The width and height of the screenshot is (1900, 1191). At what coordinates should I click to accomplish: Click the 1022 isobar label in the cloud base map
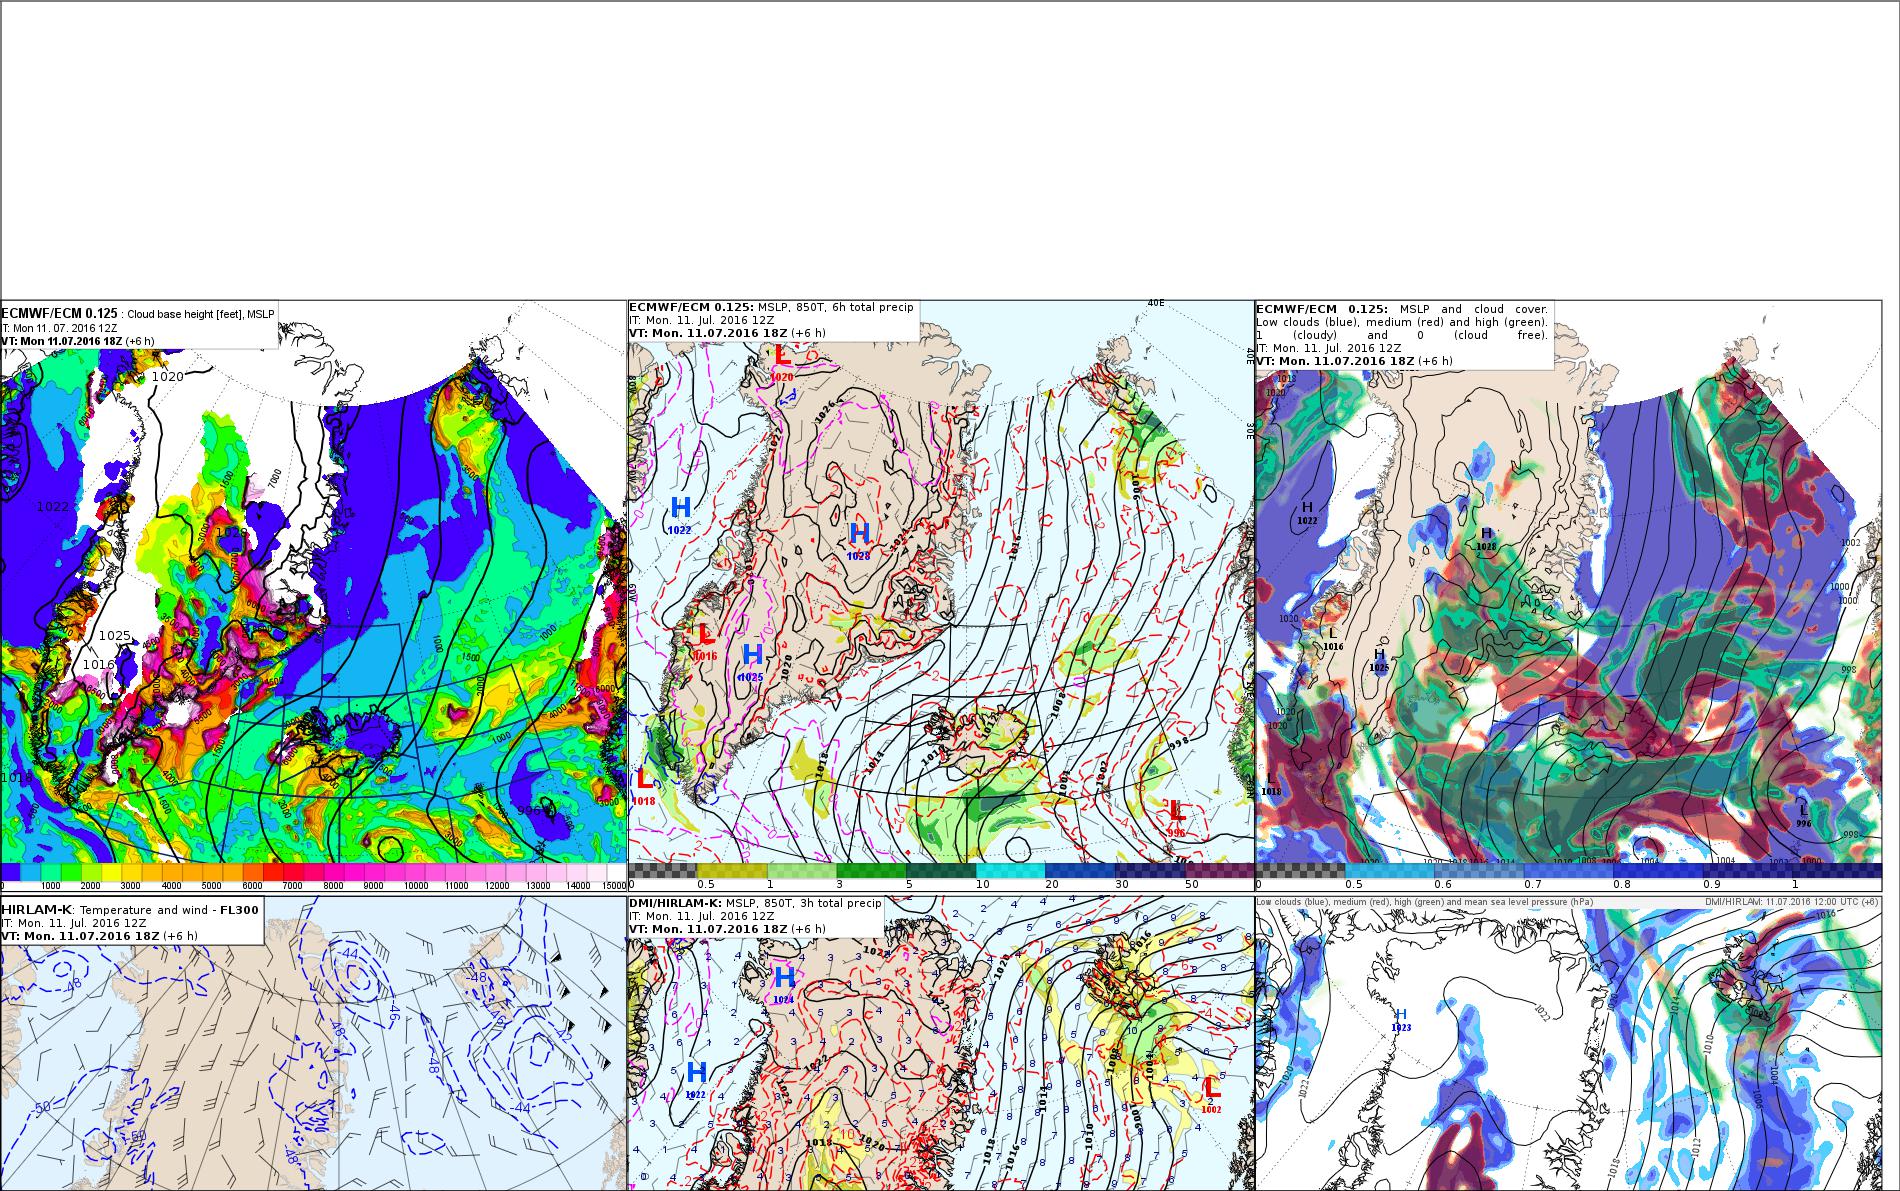pyautogui.click(x=53, y=507)
